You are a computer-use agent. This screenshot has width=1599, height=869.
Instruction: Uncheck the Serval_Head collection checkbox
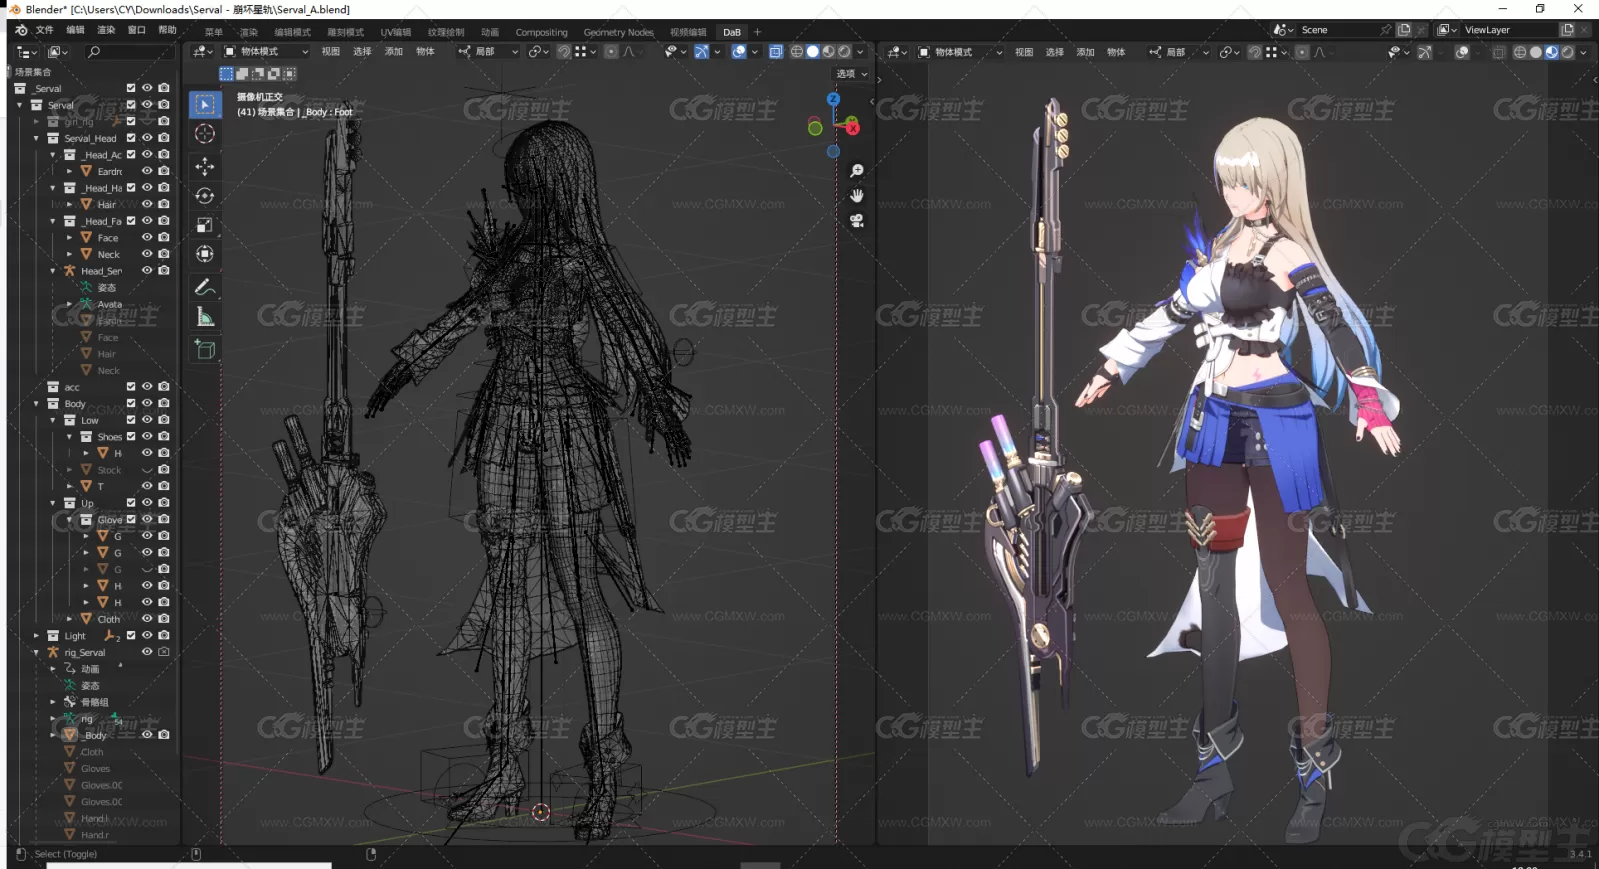coord(130,138)
